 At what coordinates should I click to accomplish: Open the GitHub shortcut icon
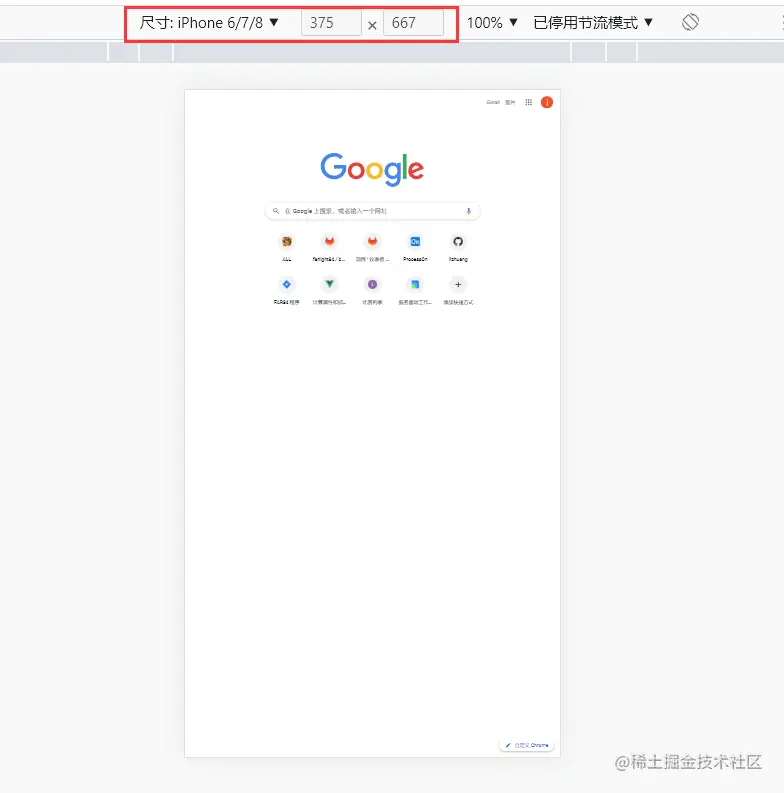[458, 242]
